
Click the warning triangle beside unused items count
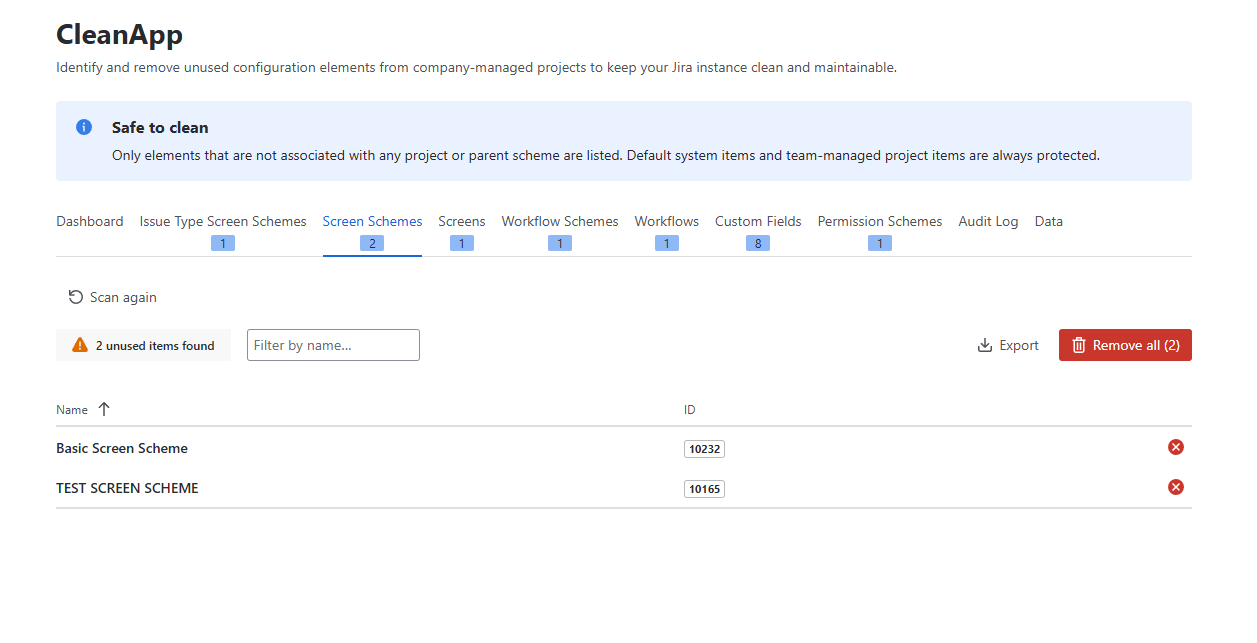pos(78,344)
